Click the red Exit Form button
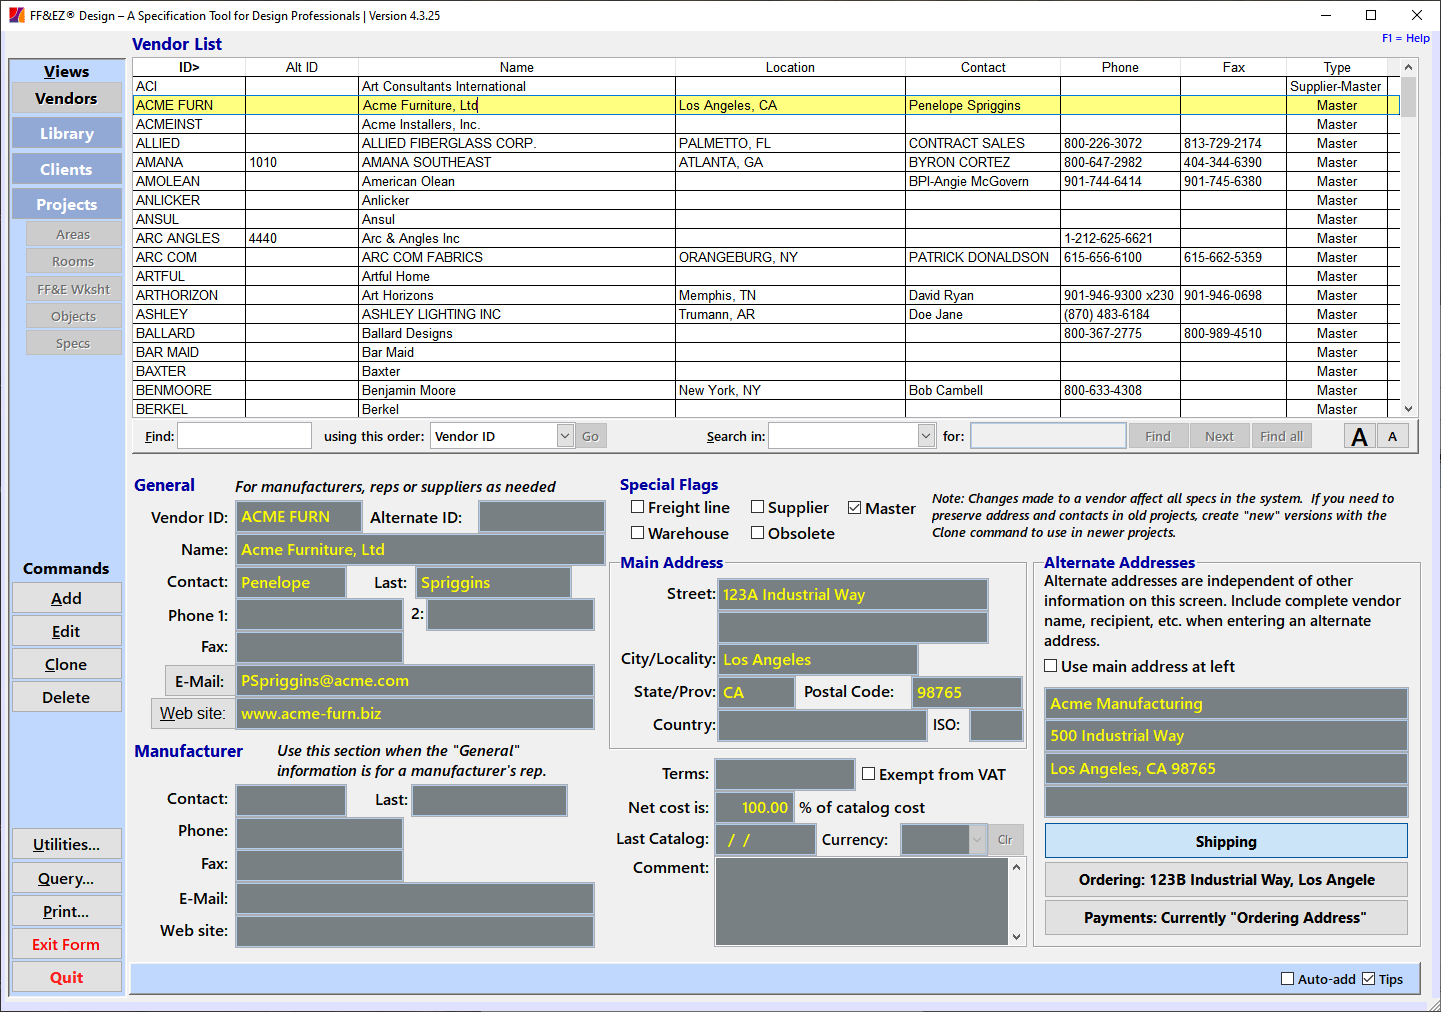 click(x=66, y=944)
